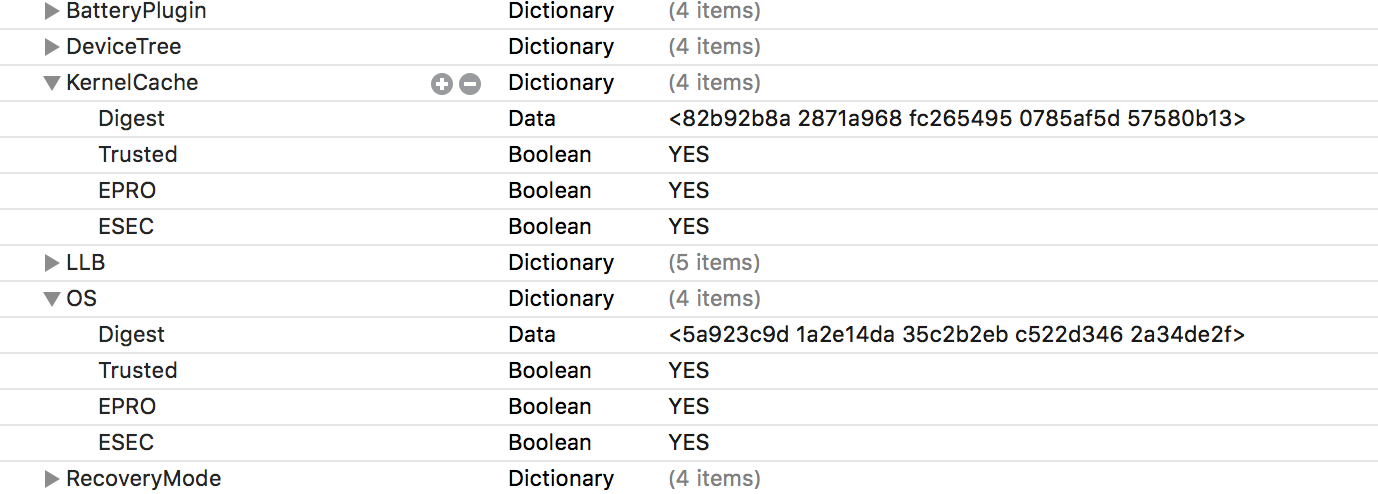Expand the RecoveryMode dictionary
The image size is (1378, 494).
[x=52, y=479]
